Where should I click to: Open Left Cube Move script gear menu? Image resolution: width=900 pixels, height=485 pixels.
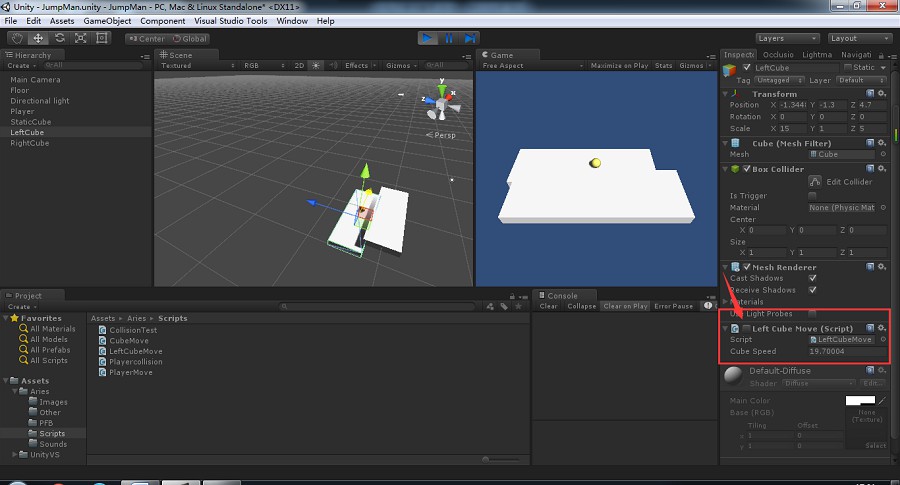(882, 328)
